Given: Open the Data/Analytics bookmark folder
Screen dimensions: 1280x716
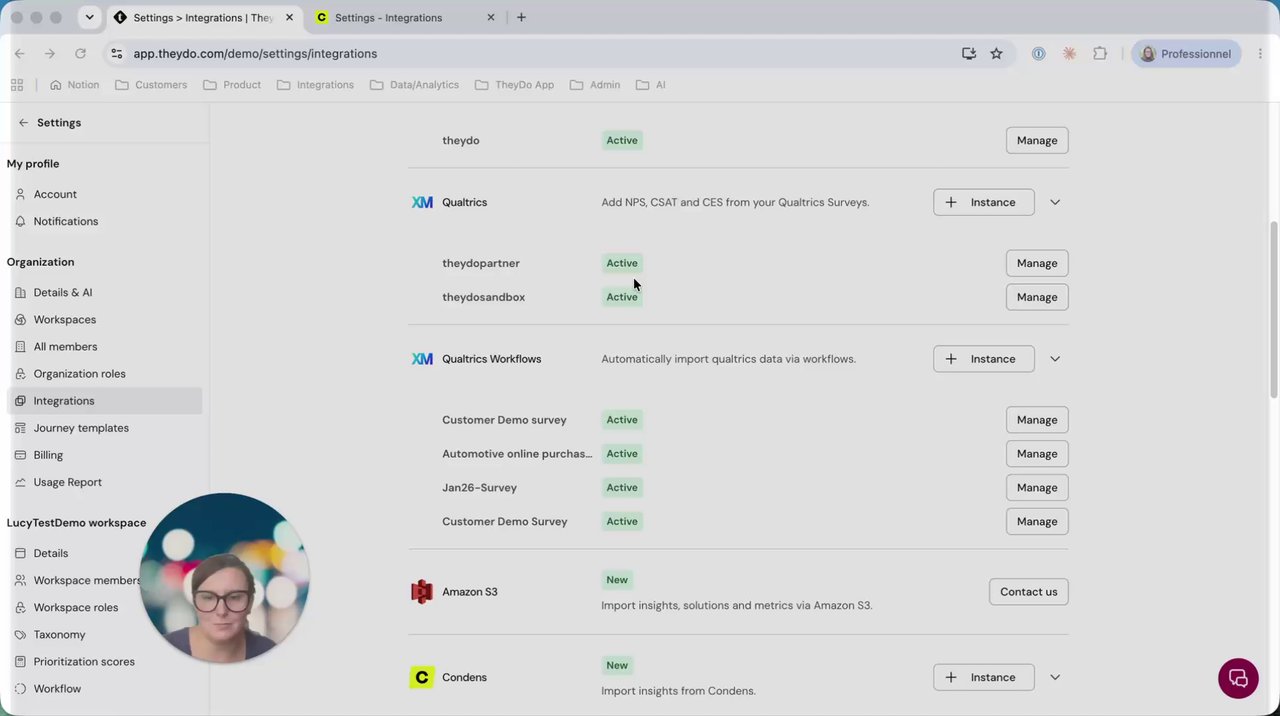Looking at the screenshot, I should tap(414, 85).
